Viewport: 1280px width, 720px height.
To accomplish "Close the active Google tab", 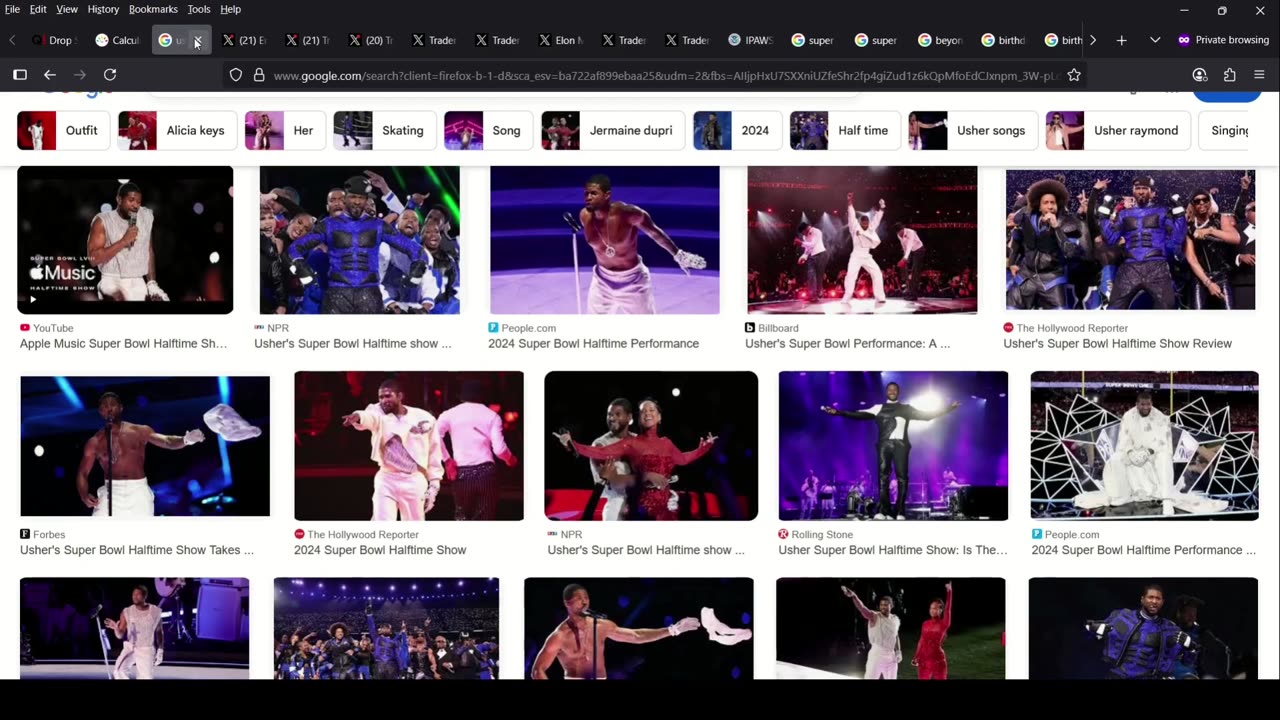I will (198, 40).
